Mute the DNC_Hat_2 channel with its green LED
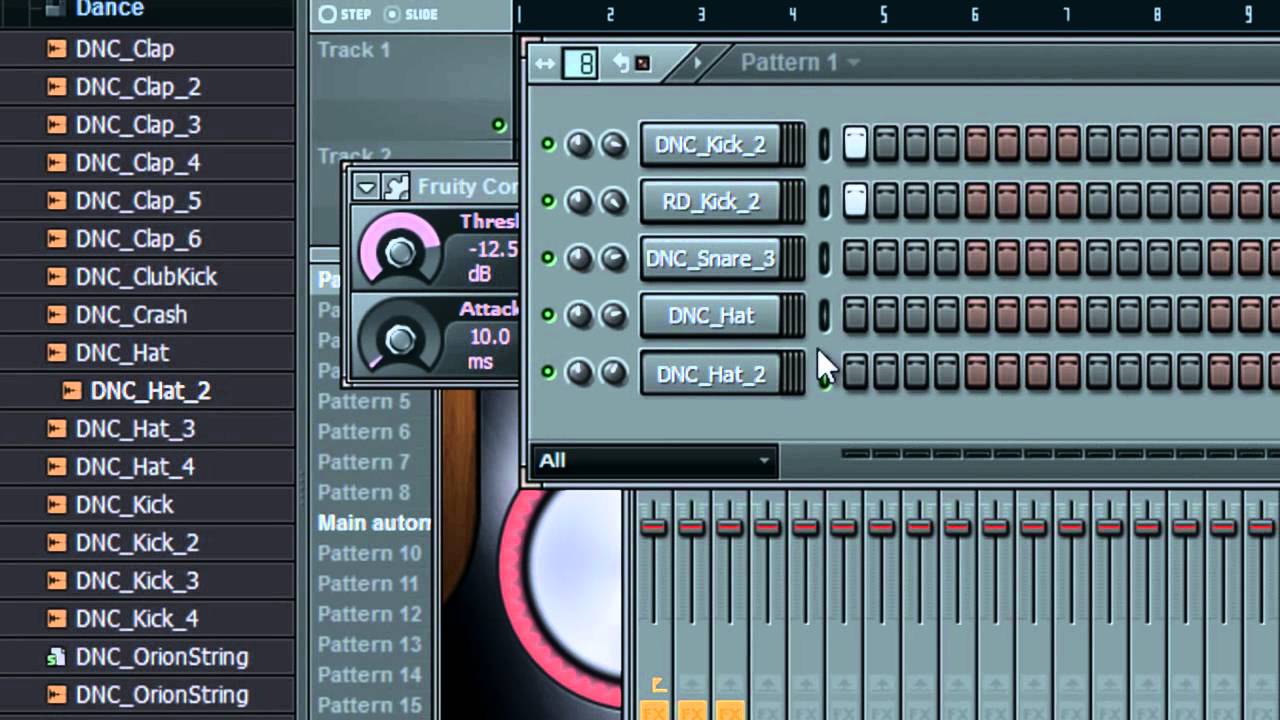 (x=548, y=372)
